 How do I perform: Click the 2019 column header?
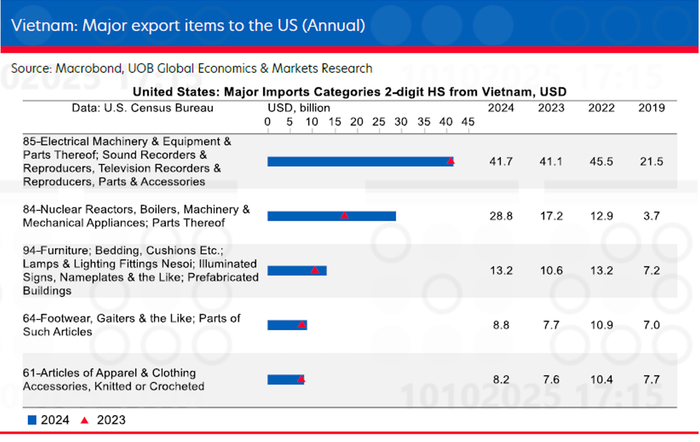click(651, 107)
